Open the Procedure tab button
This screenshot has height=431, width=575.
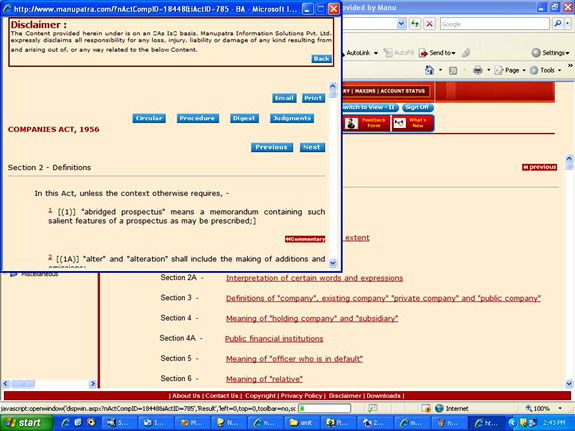pos(198,118)
